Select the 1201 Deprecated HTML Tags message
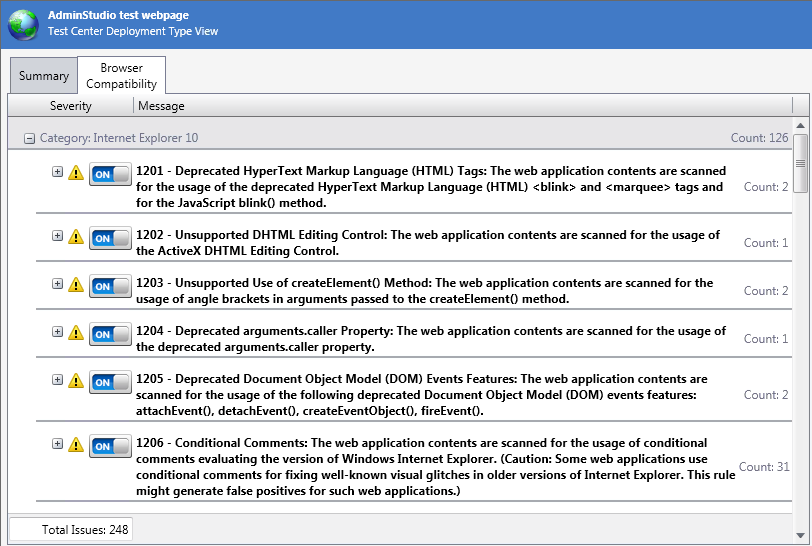The image size is (812, 546). pyautogui.click(x=431, y=187)
